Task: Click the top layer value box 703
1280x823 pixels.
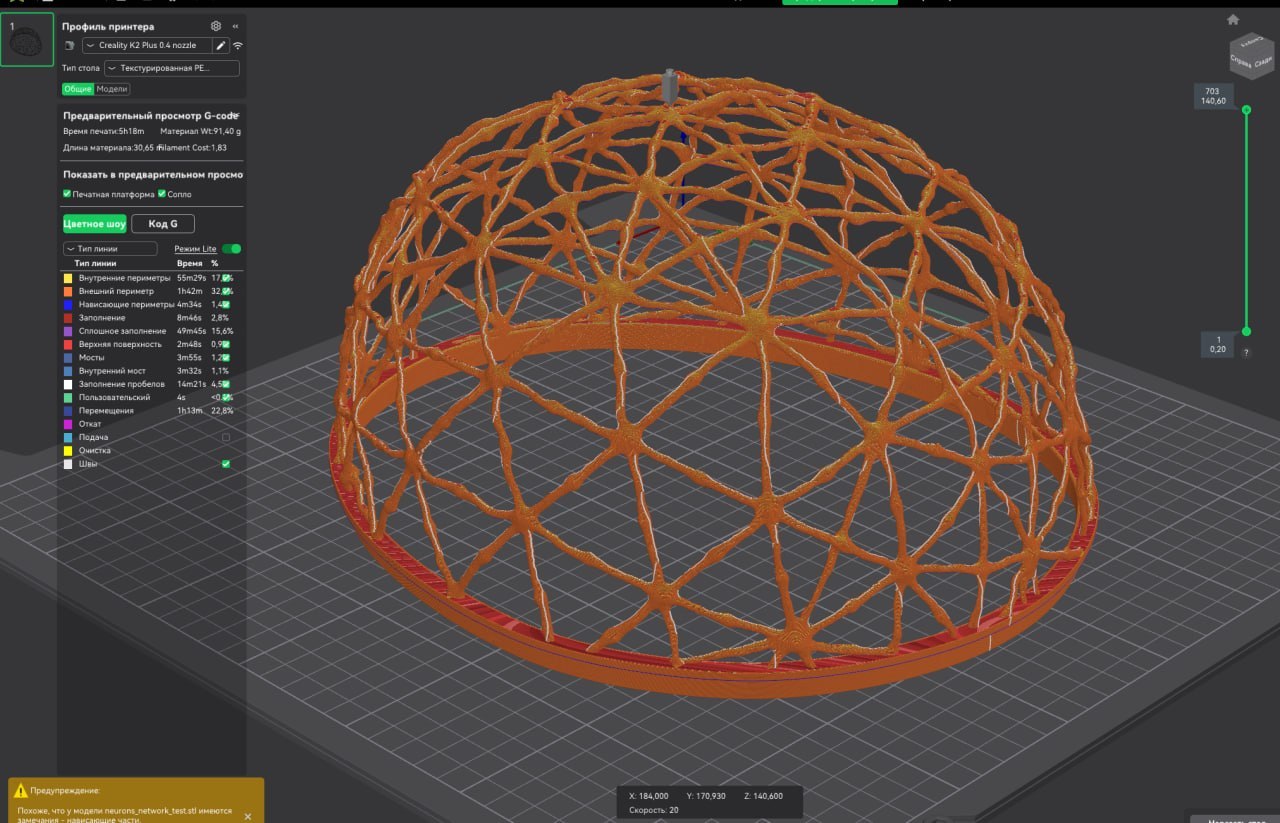Action: click(x=1214, y=96)
